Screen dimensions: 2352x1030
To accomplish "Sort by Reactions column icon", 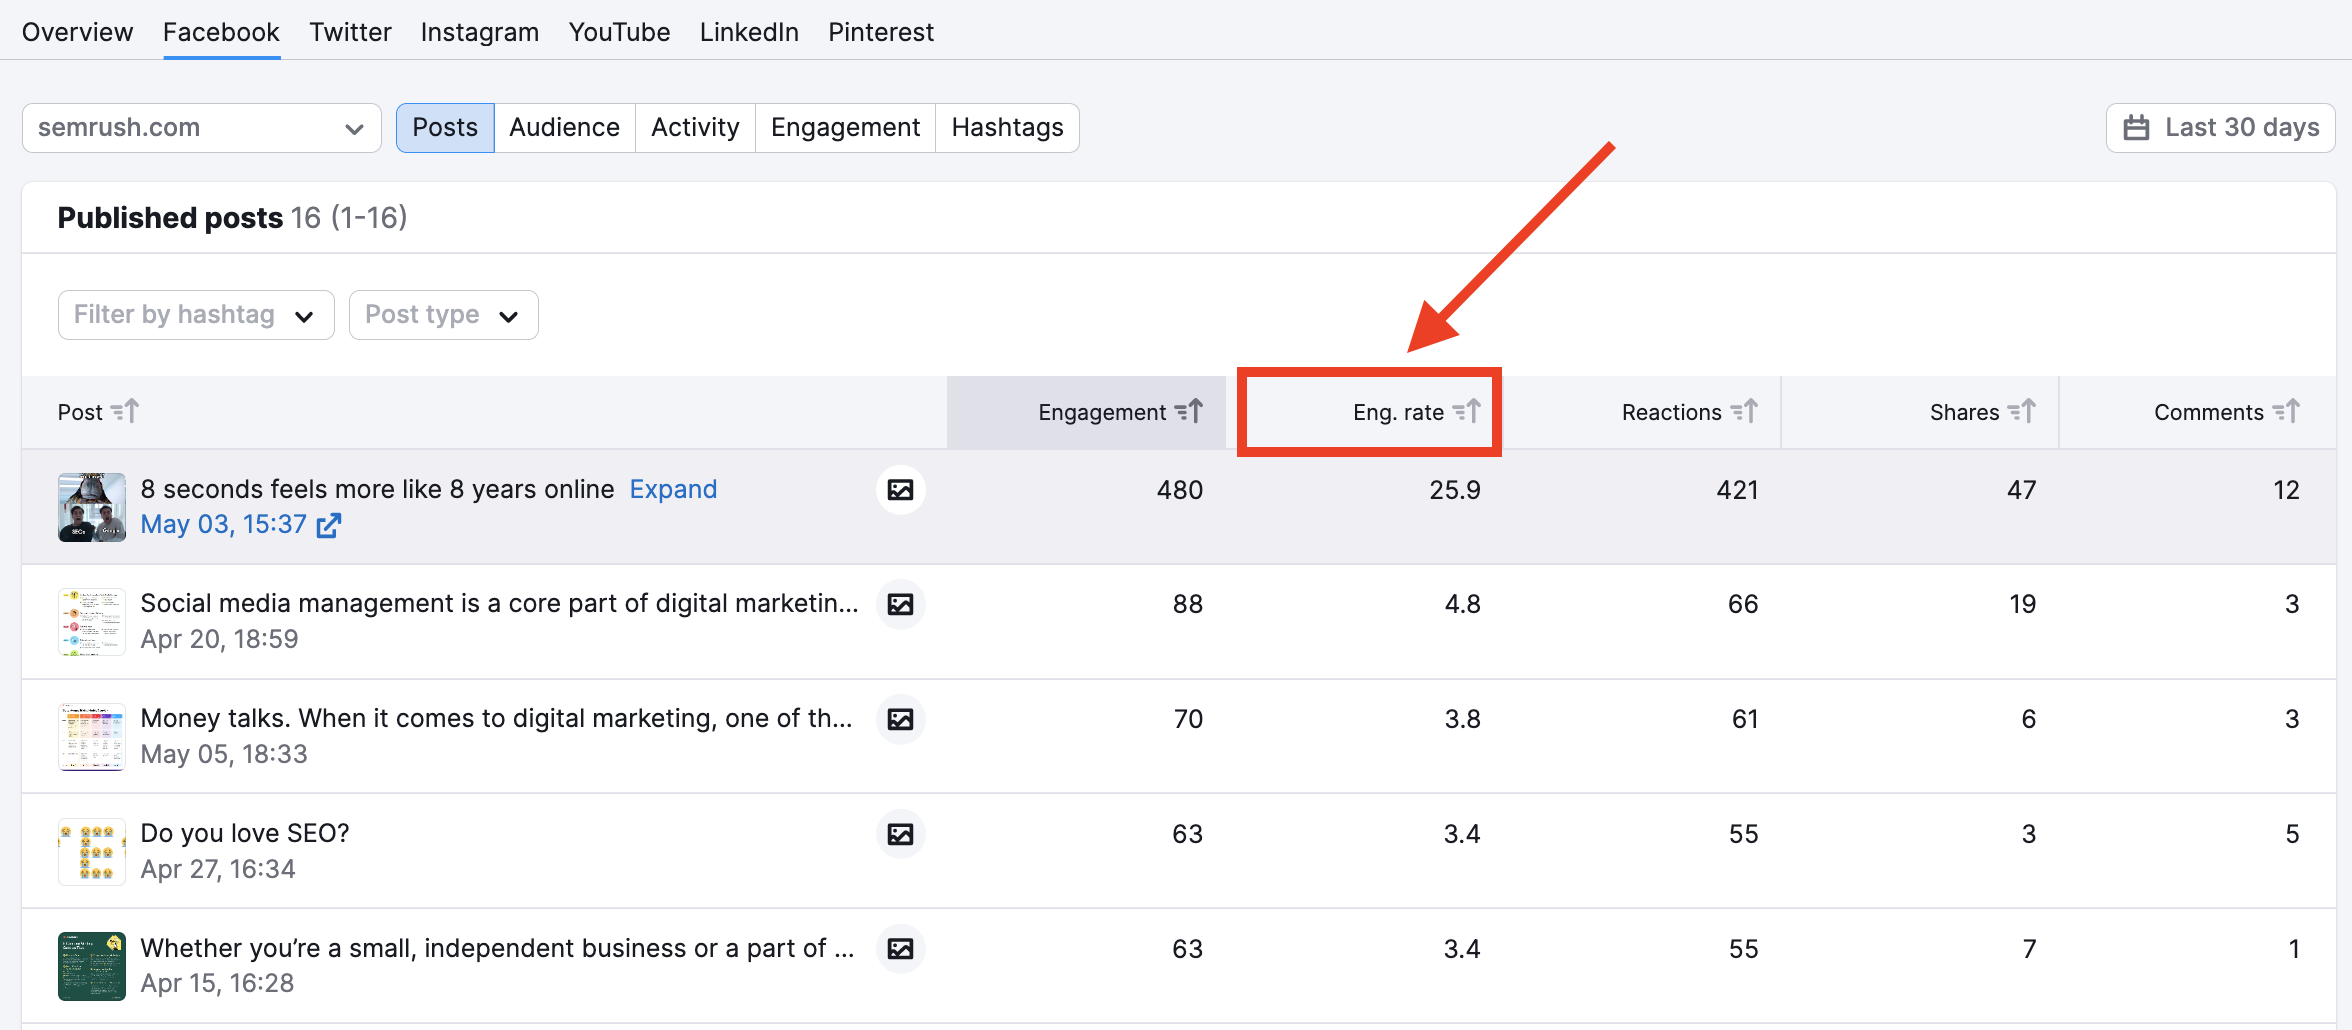I will pos(1745,411).
